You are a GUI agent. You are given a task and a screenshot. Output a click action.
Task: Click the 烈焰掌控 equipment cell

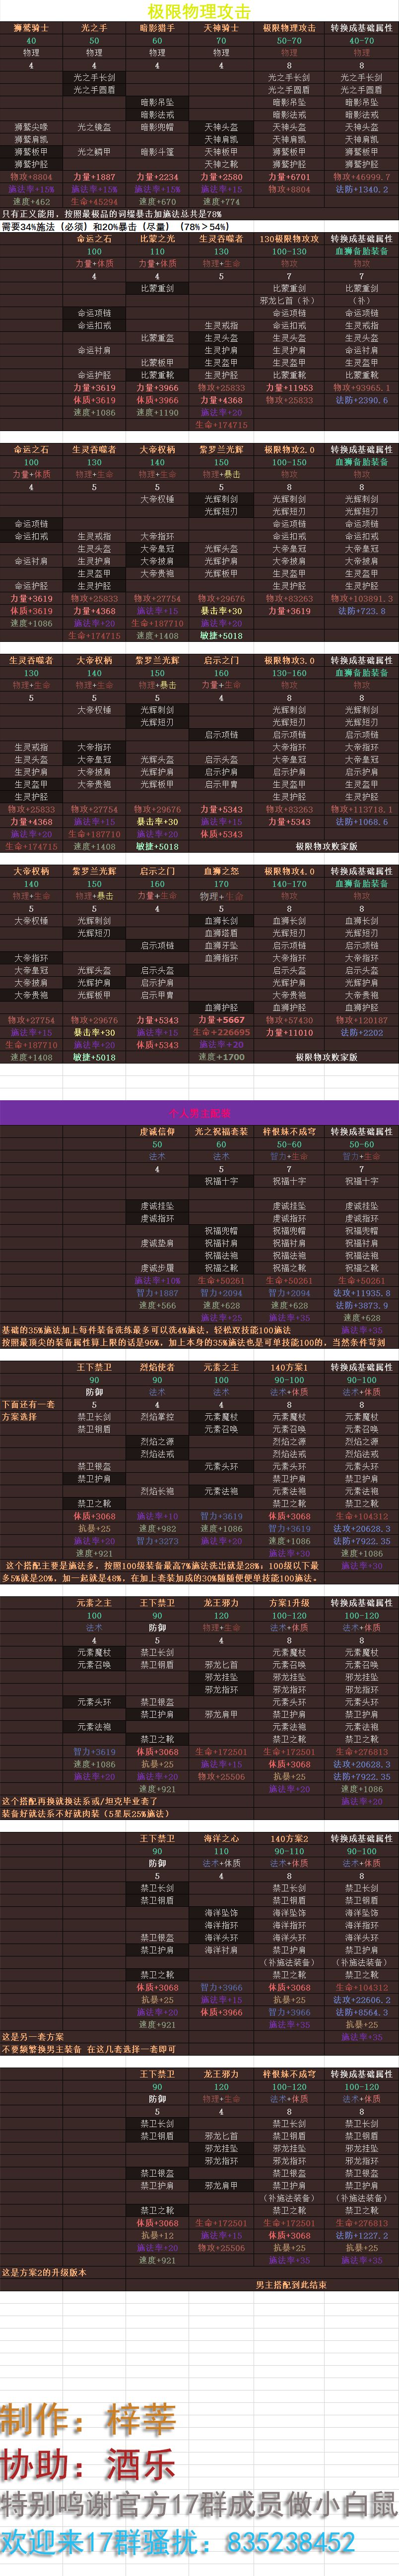157,1417
